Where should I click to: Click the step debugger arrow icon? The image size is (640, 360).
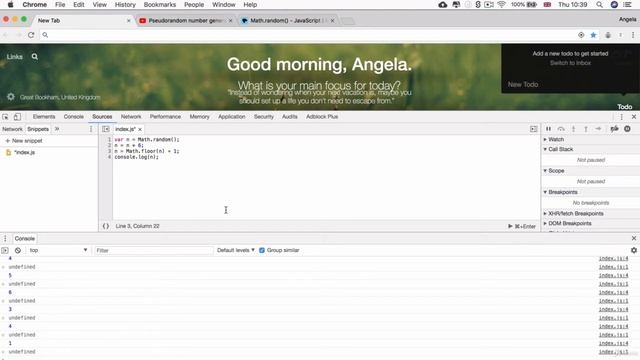tap(598, 129)
